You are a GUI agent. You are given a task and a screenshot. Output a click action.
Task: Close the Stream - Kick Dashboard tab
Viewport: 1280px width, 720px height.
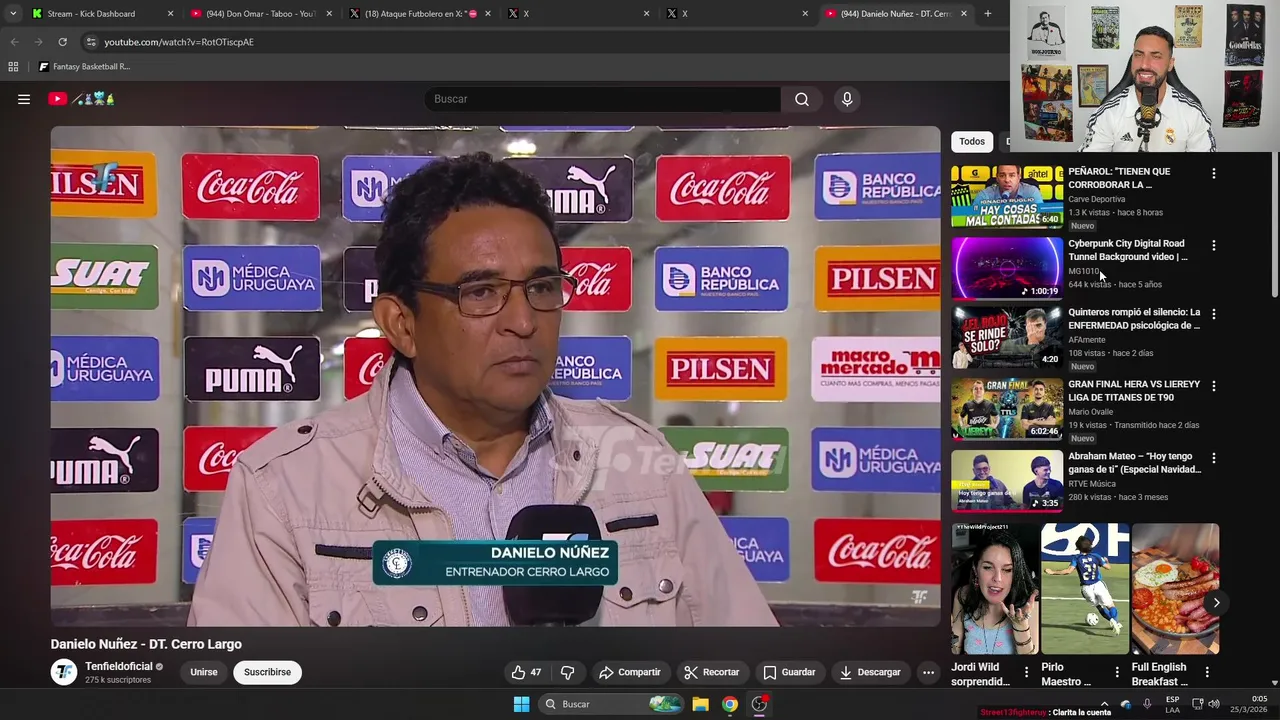pos(170,14)
